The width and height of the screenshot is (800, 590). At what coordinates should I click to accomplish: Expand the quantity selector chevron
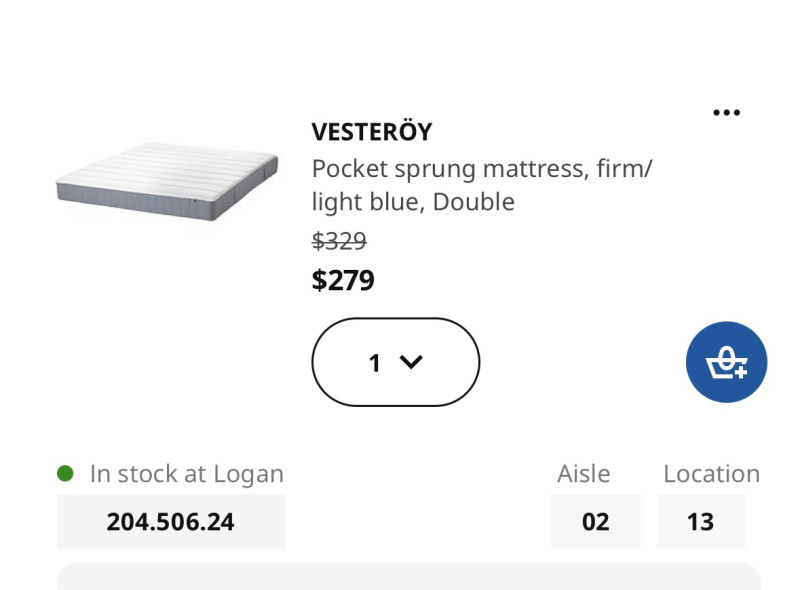tap(411, 362)
